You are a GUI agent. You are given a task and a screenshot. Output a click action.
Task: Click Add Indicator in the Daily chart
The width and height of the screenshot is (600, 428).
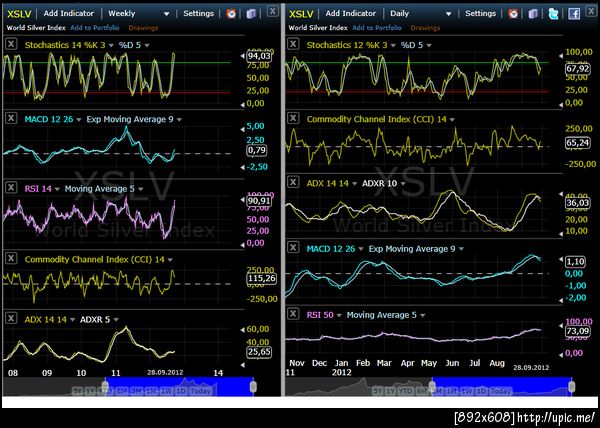351,13
